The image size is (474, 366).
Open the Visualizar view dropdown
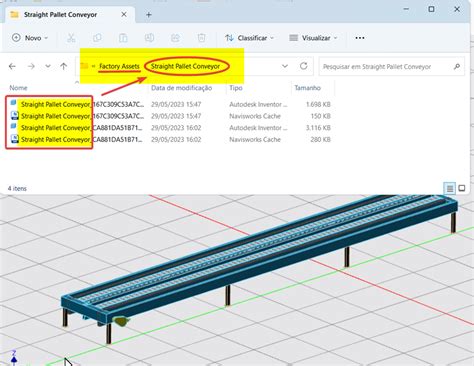(313, 38)
